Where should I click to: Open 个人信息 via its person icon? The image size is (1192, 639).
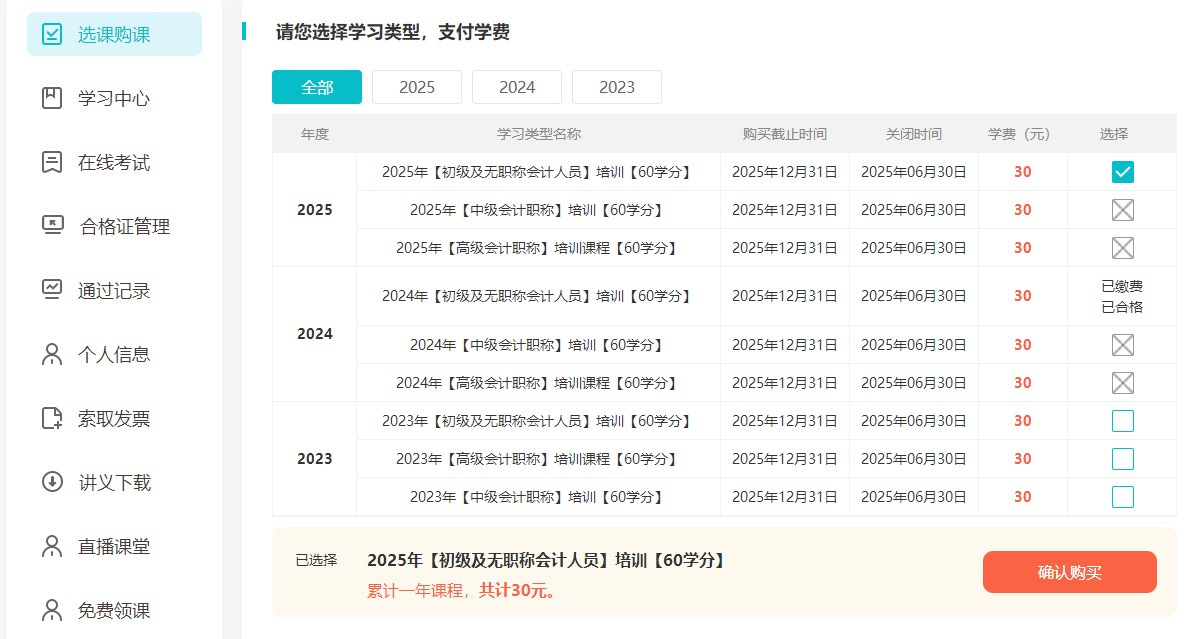[x=52, y=354]
